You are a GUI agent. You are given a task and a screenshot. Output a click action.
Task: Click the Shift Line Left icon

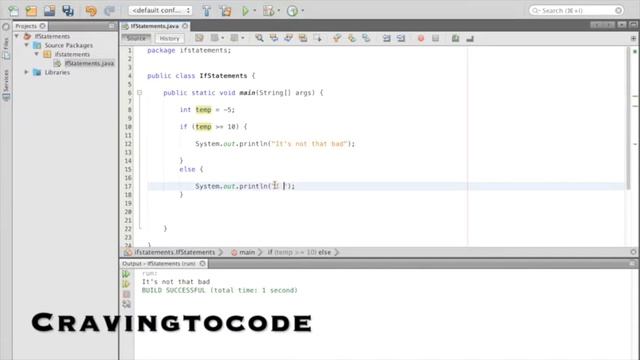(386, 38)
